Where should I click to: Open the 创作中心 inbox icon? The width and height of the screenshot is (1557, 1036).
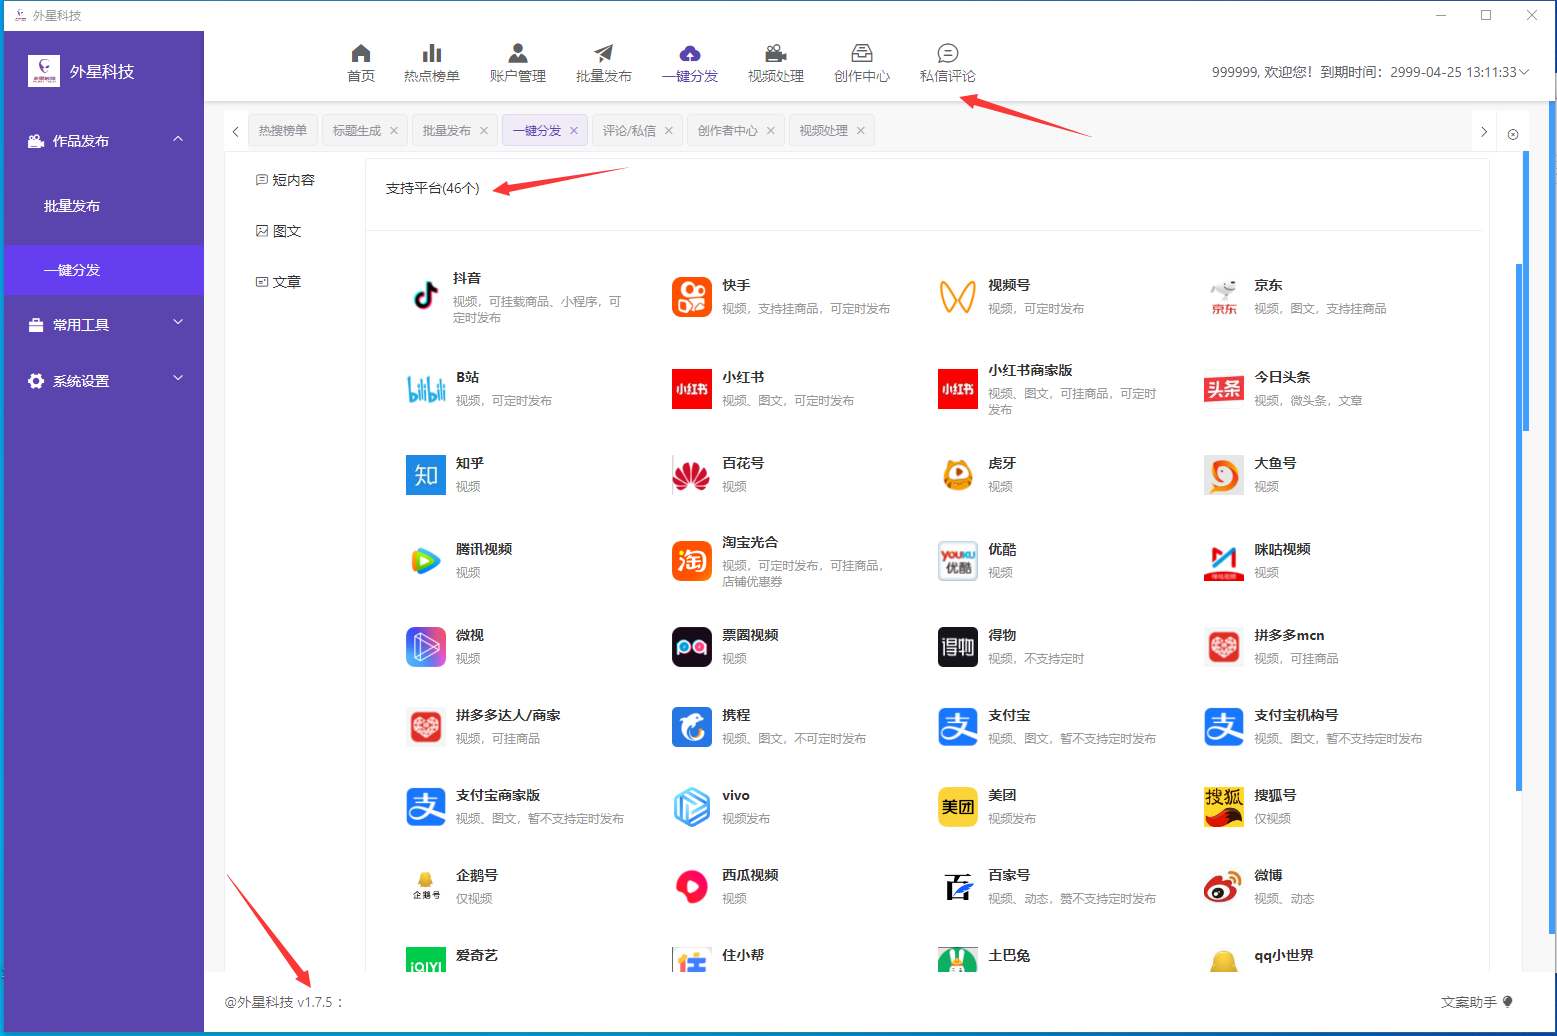point(861,53)
